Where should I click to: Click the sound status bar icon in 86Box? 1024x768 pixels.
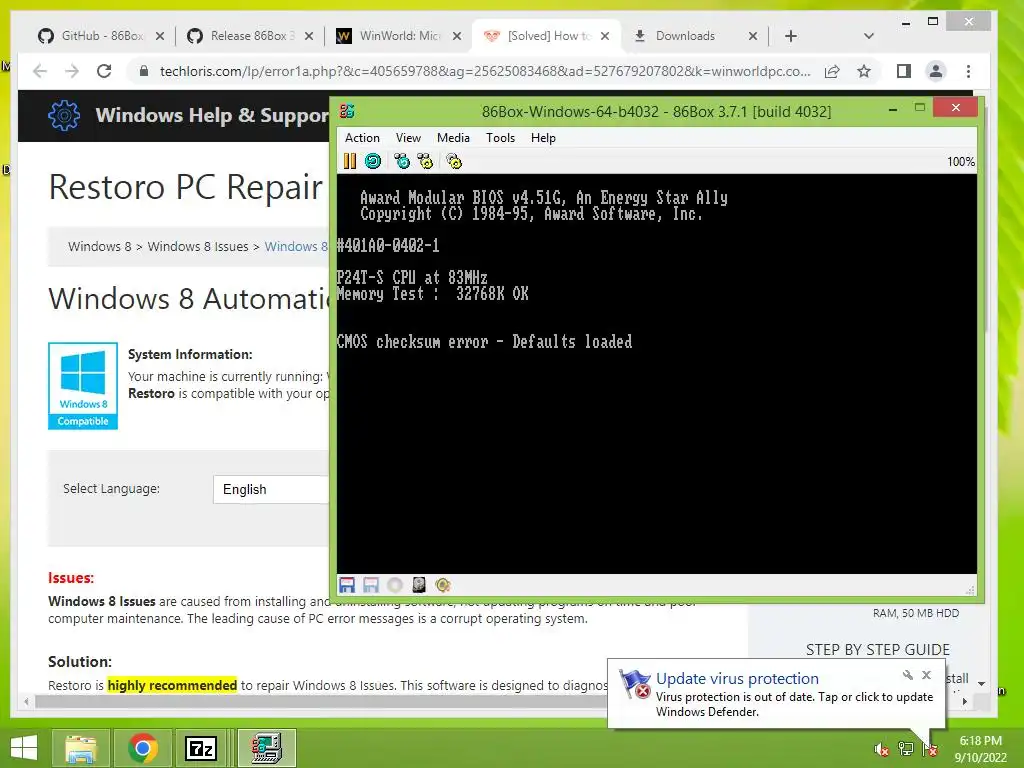443,585
